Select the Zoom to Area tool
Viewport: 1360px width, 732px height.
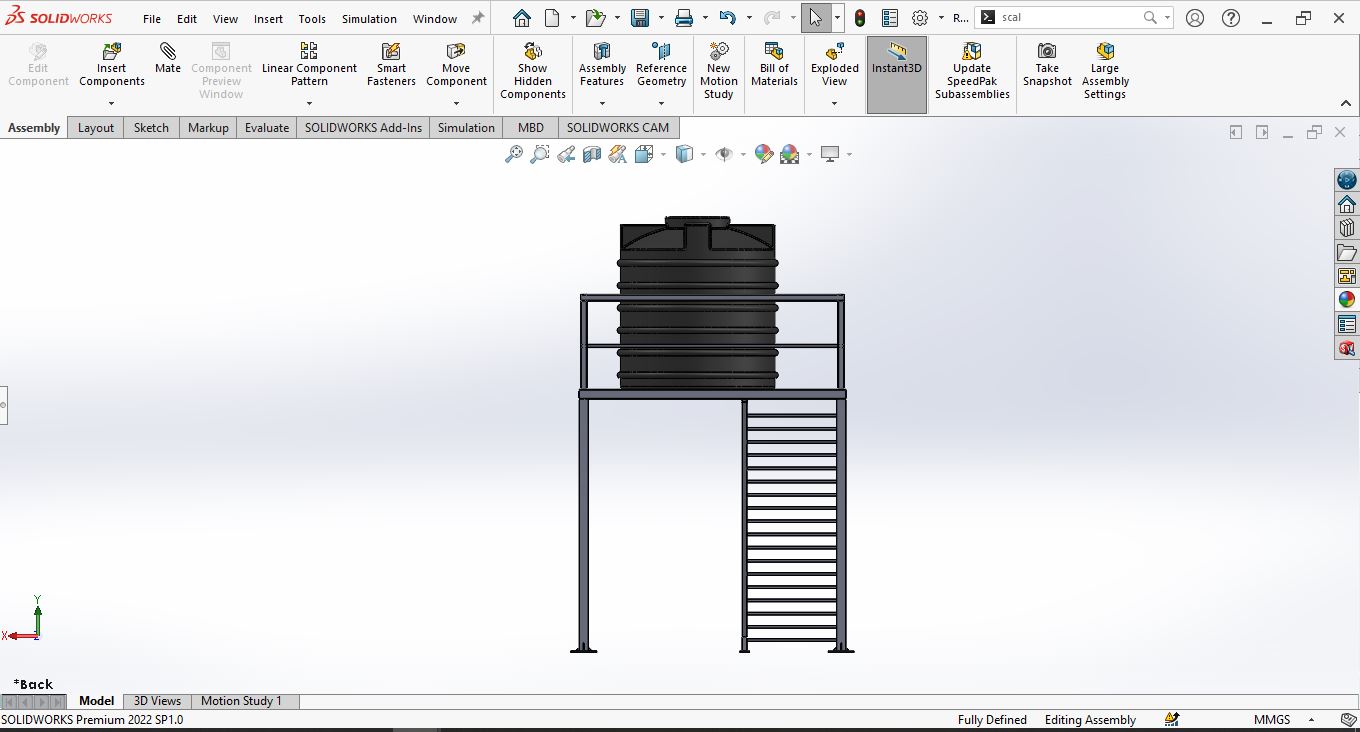tap(540, 154)
